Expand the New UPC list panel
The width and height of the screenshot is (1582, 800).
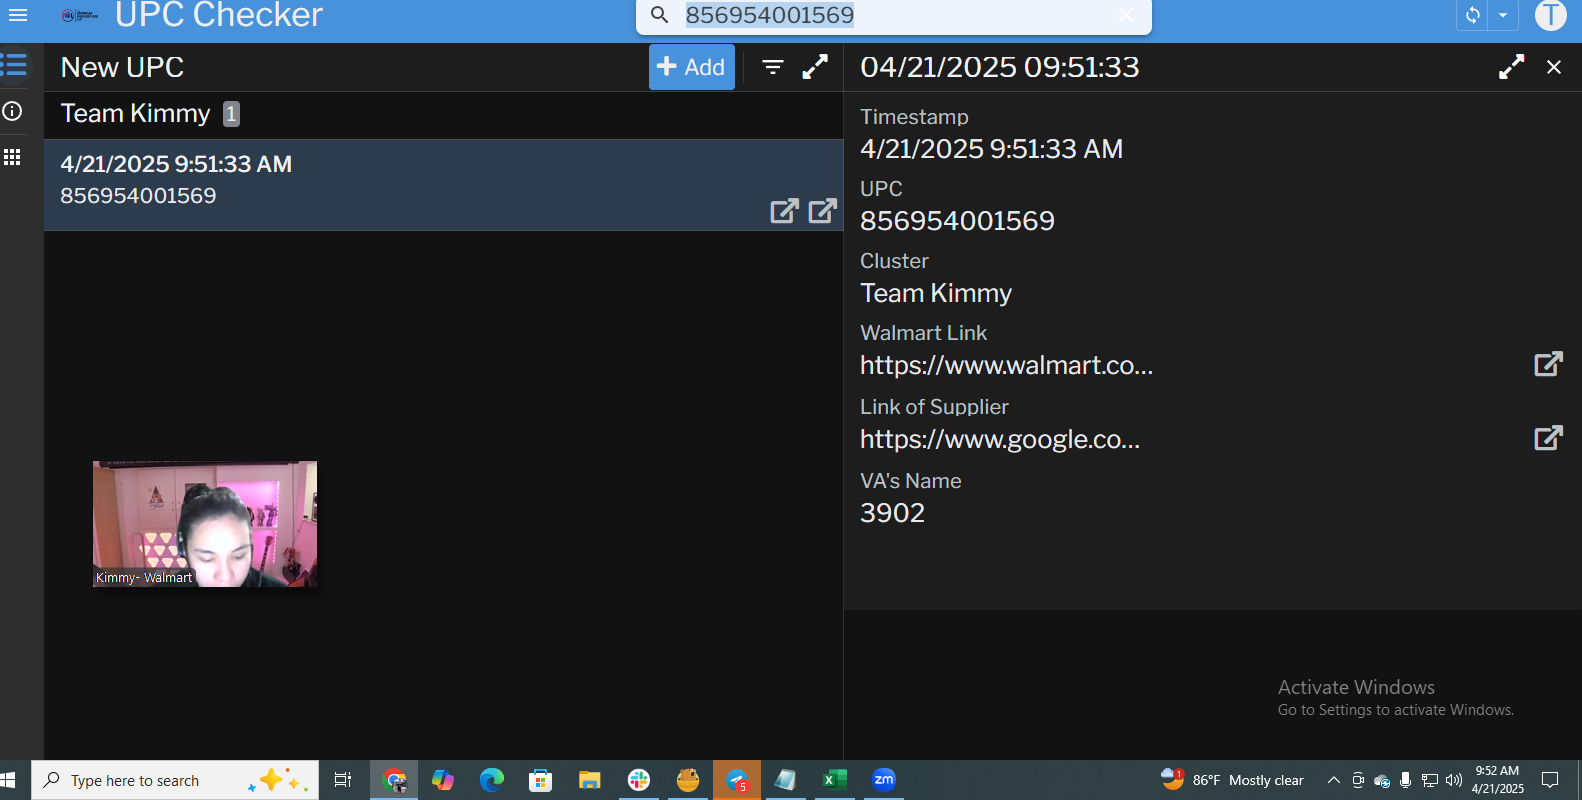pos(815,67)
